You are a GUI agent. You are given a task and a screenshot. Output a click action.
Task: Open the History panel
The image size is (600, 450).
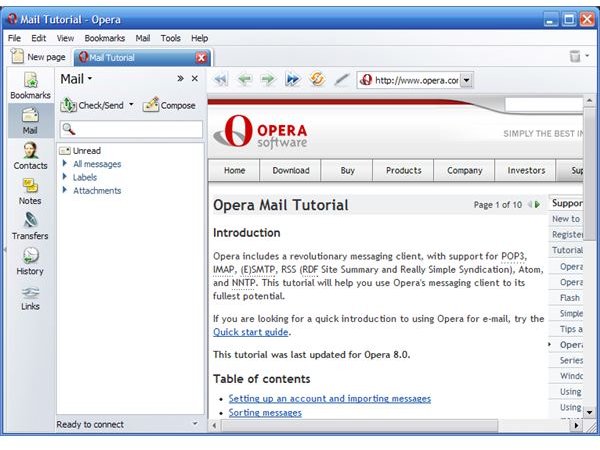30,261
